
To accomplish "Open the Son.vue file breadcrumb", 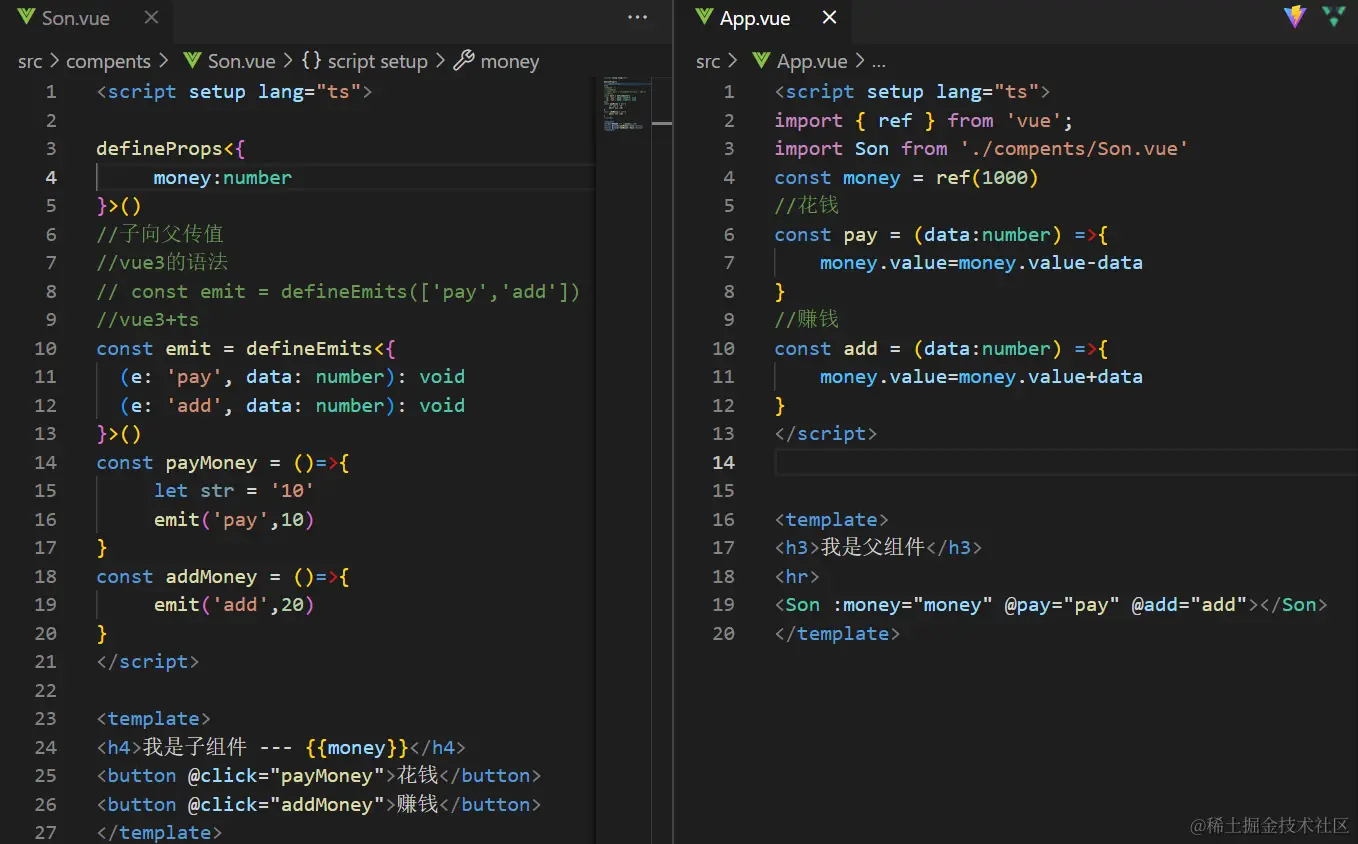I will pos(230,61).
